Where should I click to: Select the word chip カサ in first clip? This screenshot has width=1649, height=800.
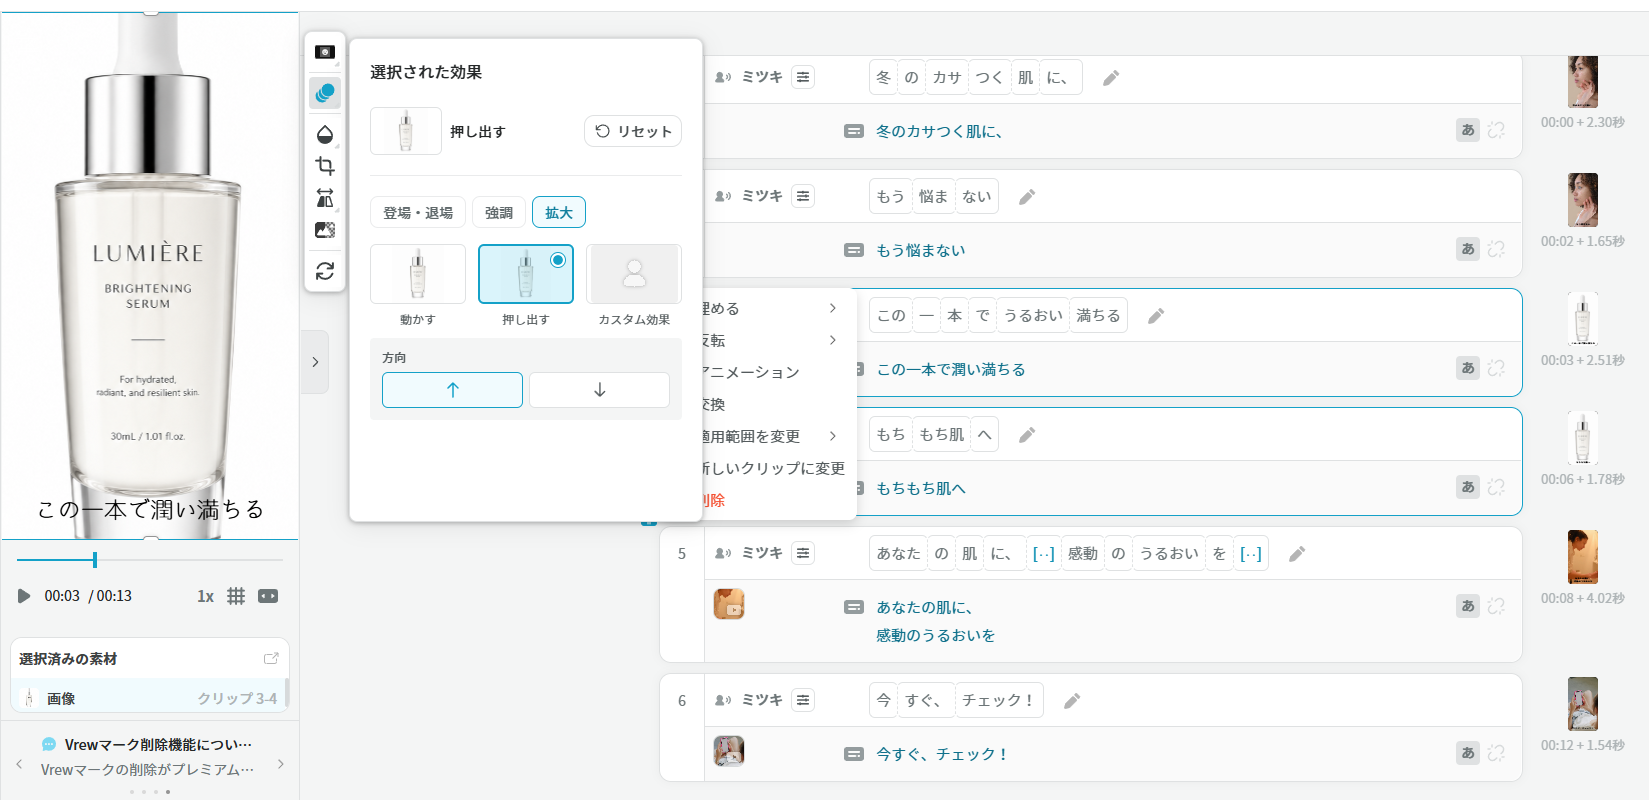pos(947,77)
